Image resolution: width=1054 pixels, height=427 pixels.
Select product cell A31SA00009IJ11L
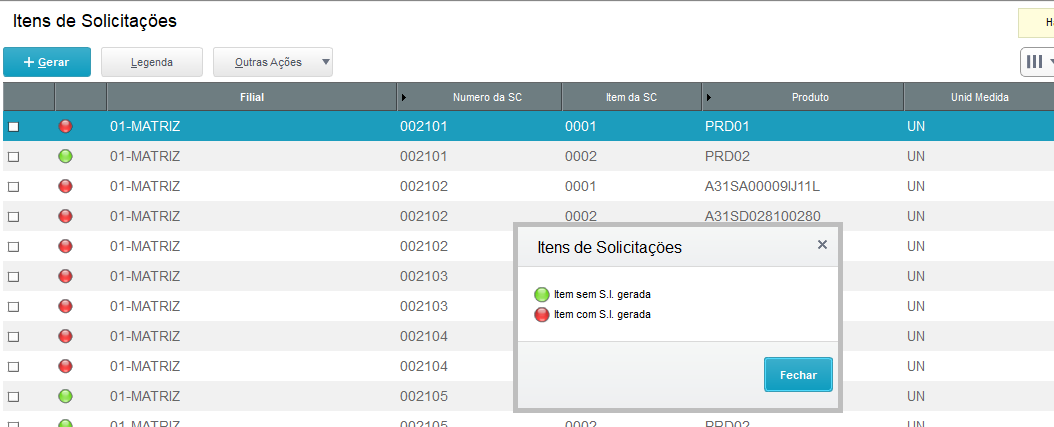[x=762, y=186]
